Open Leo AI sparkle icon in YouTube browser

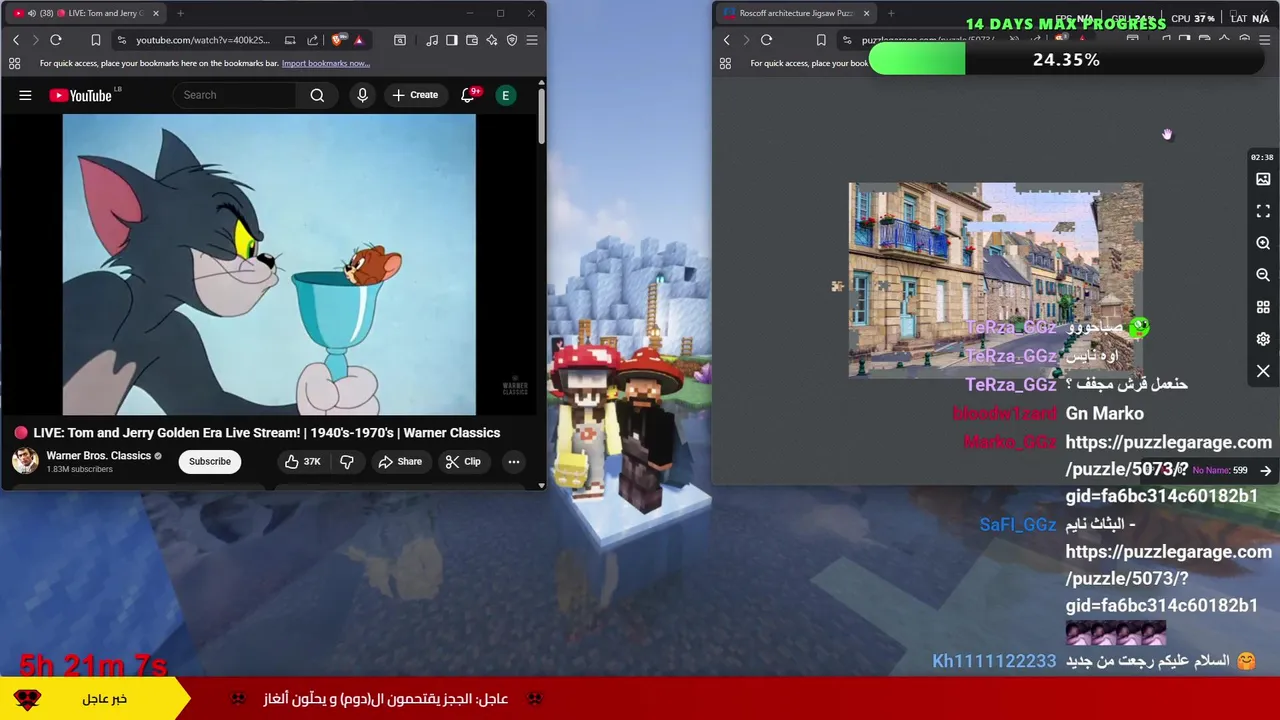coord(492,40)
